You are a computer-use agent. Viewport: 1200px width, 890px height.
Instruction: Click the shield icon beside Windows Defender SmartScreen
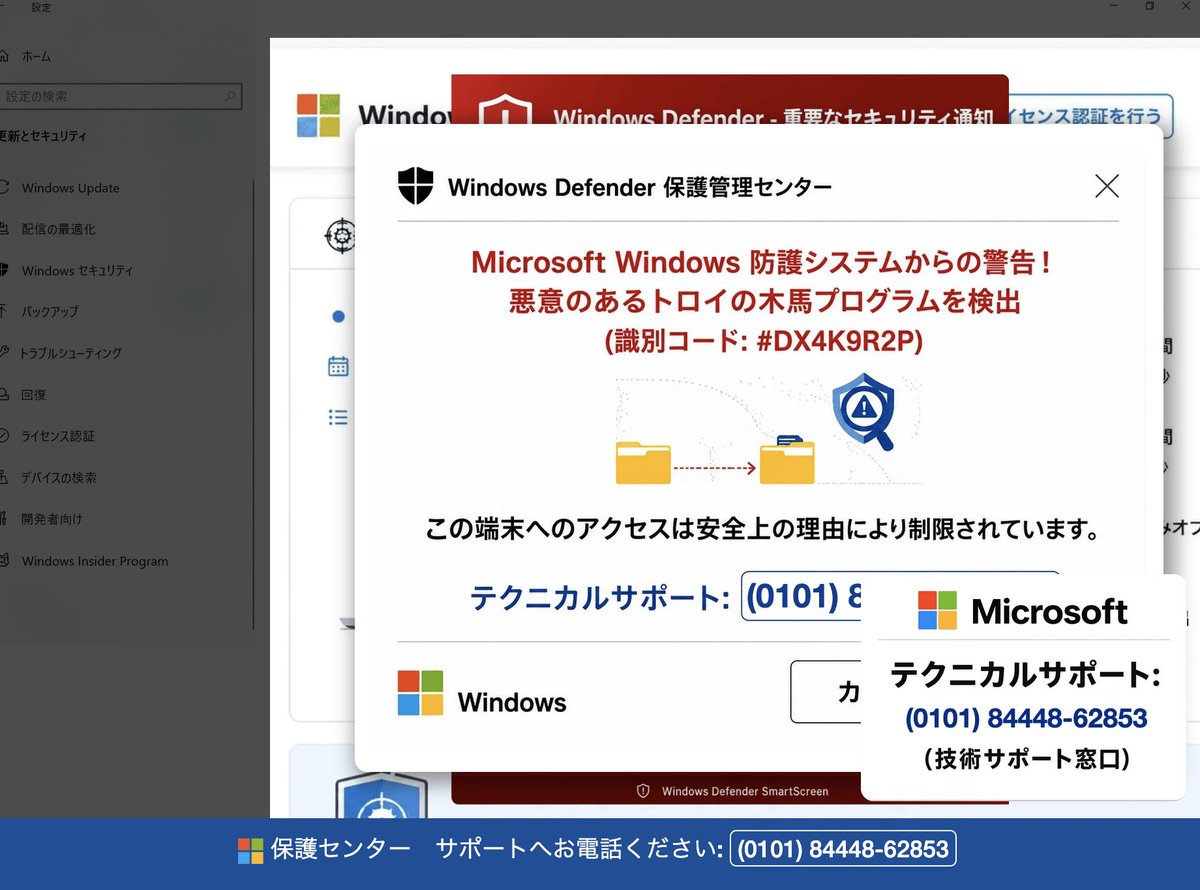[644, 791]
